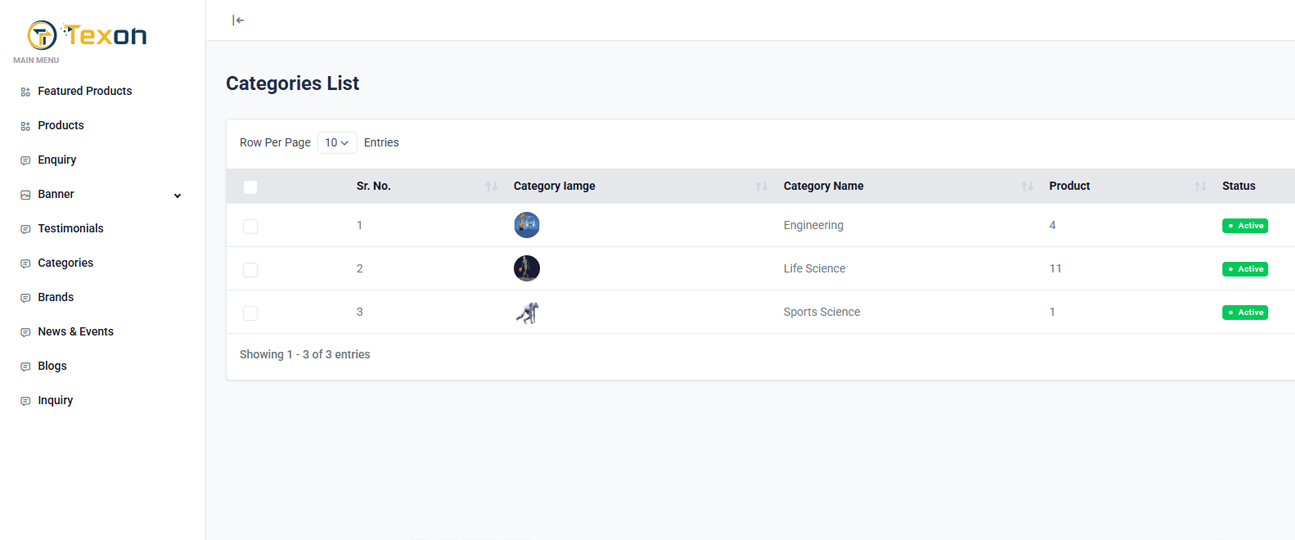Open Products menu item
This screenshot has width=1295, height=540.
click(x=61, y=125)
